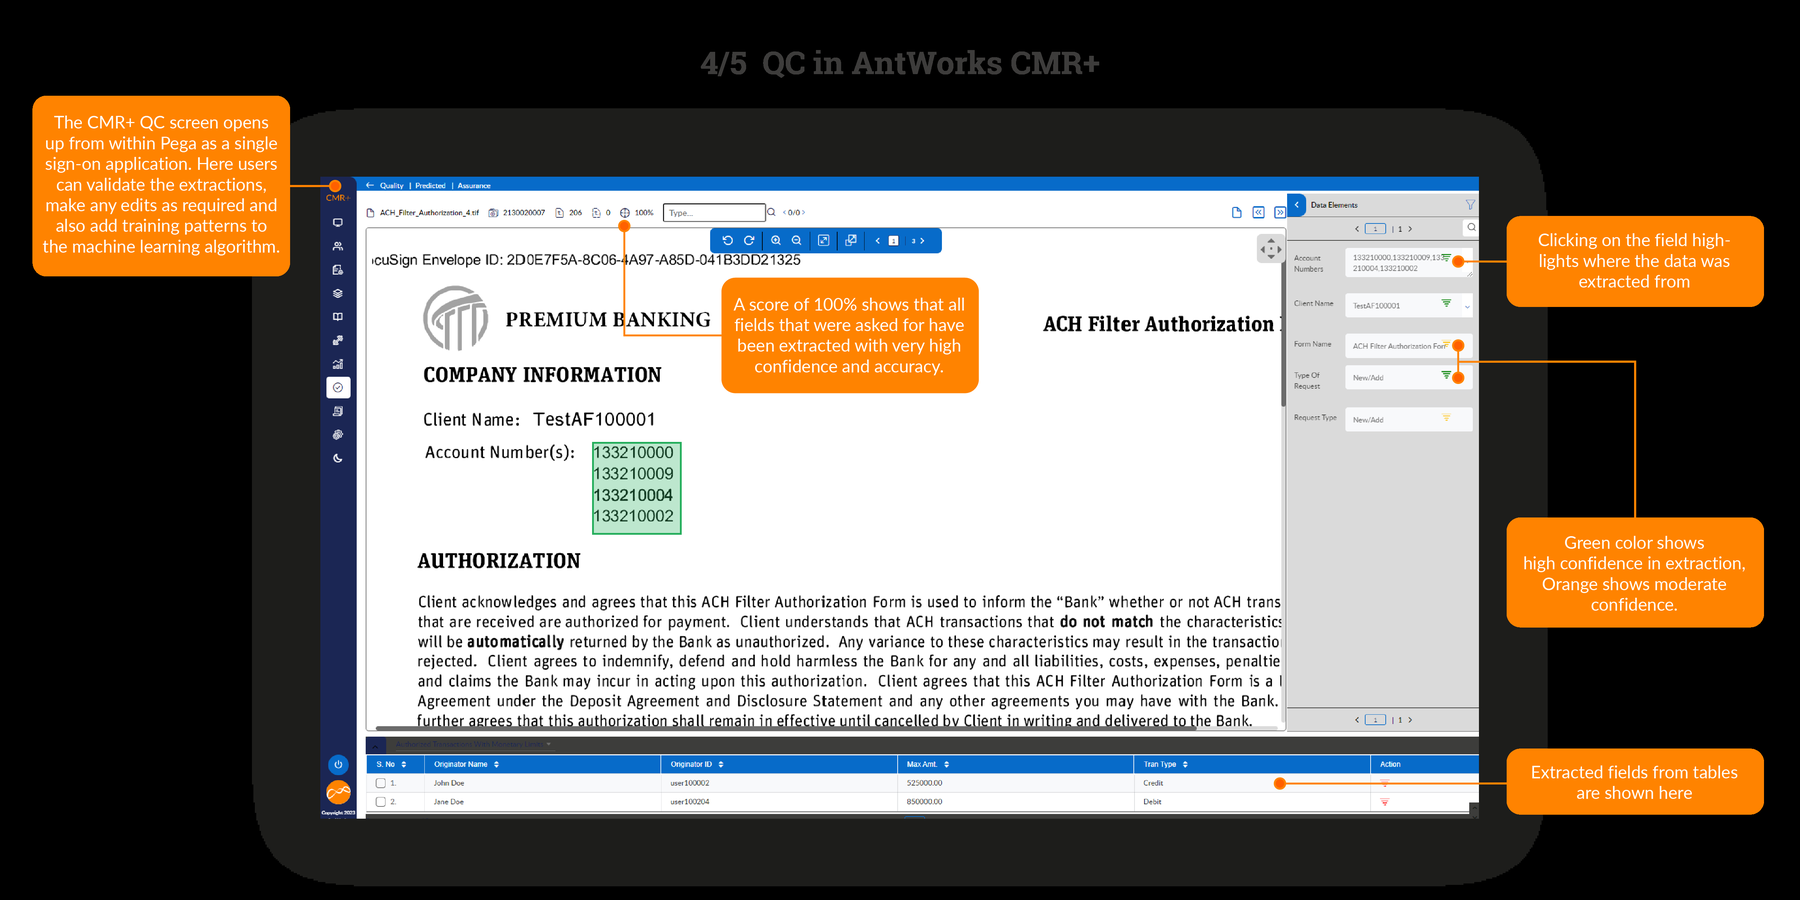The width and height of the screenshot is (1800, 900).
Task: Open the layers stack icon in sidebar
Action: 338,293
